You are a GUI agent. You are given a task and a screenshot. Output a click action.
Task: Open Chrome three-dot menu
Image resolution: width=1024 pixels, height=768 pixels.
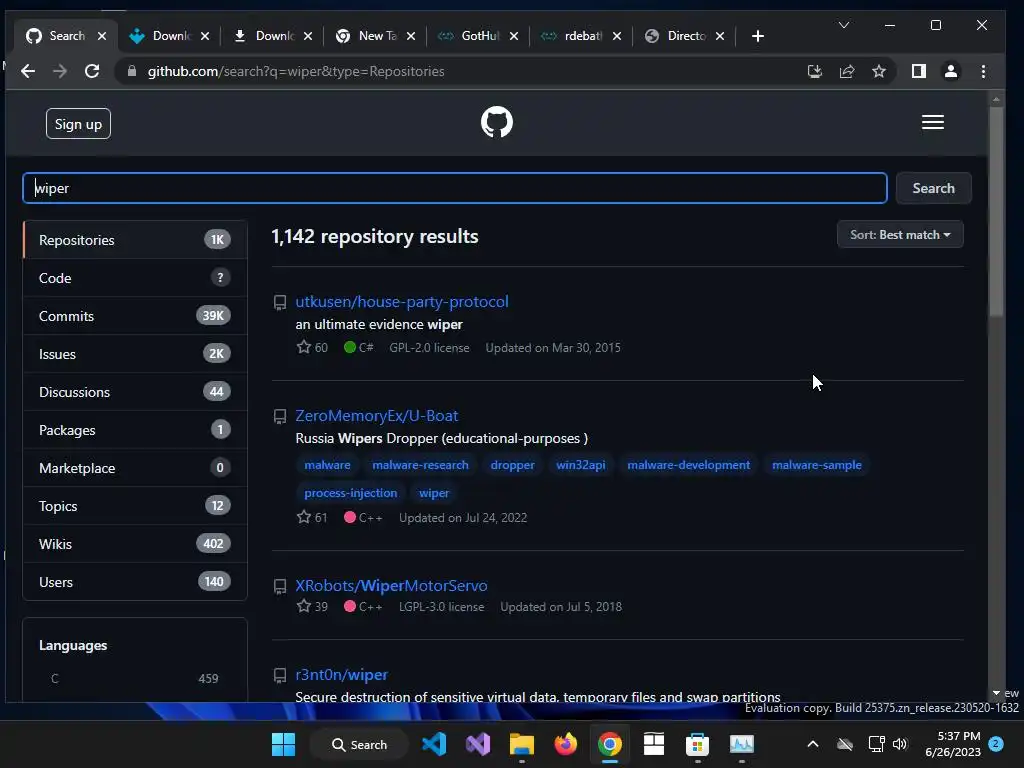tap(984, 71)
